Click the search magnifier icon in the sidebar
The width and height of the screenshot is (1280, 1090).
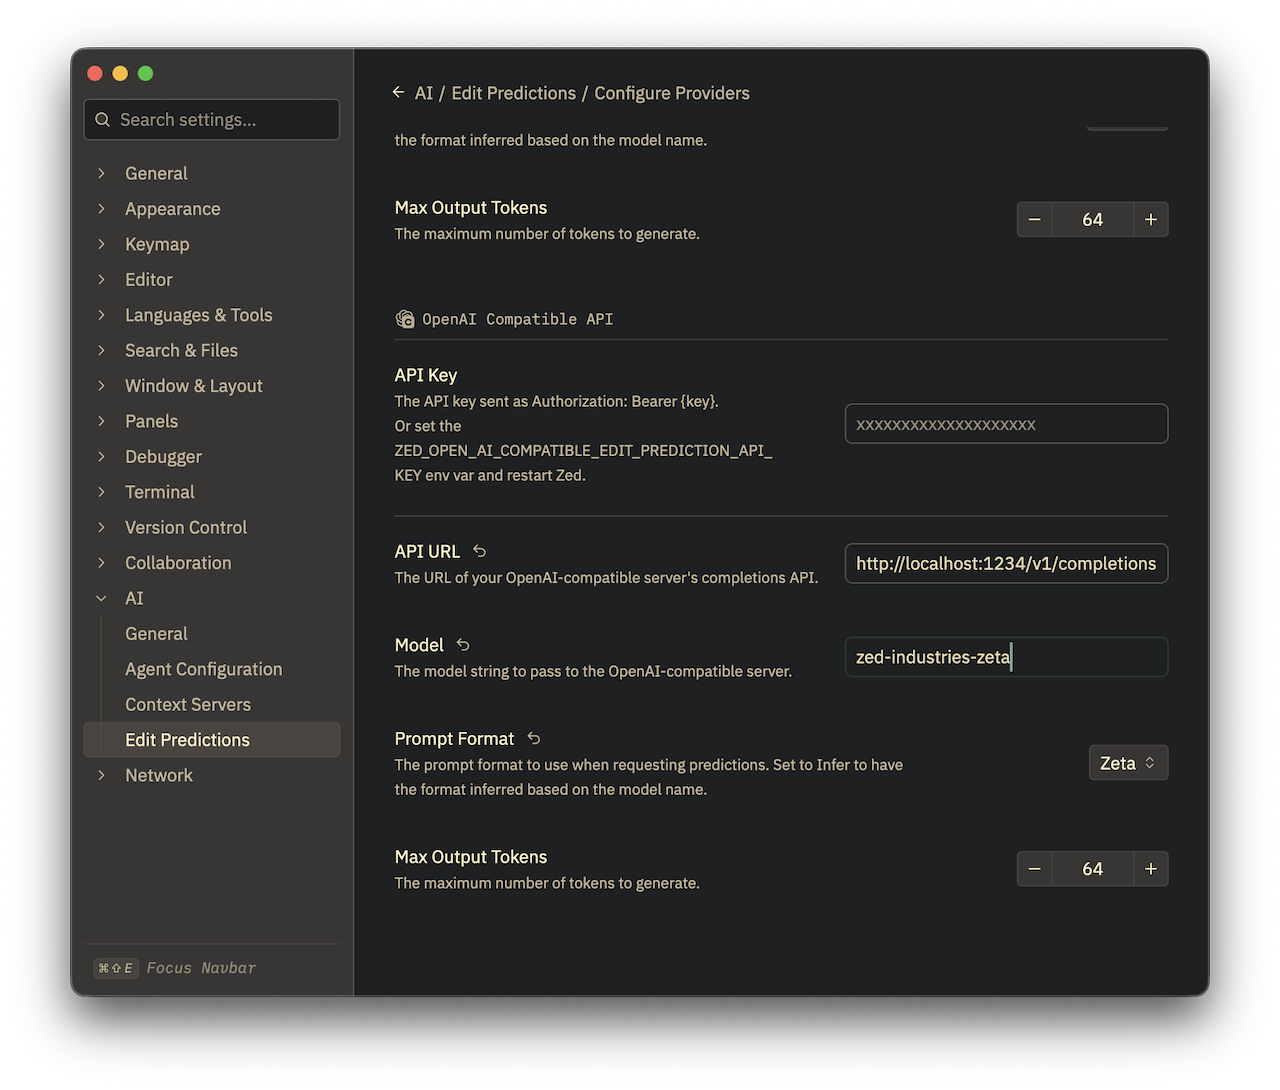(x=103, y=120)
